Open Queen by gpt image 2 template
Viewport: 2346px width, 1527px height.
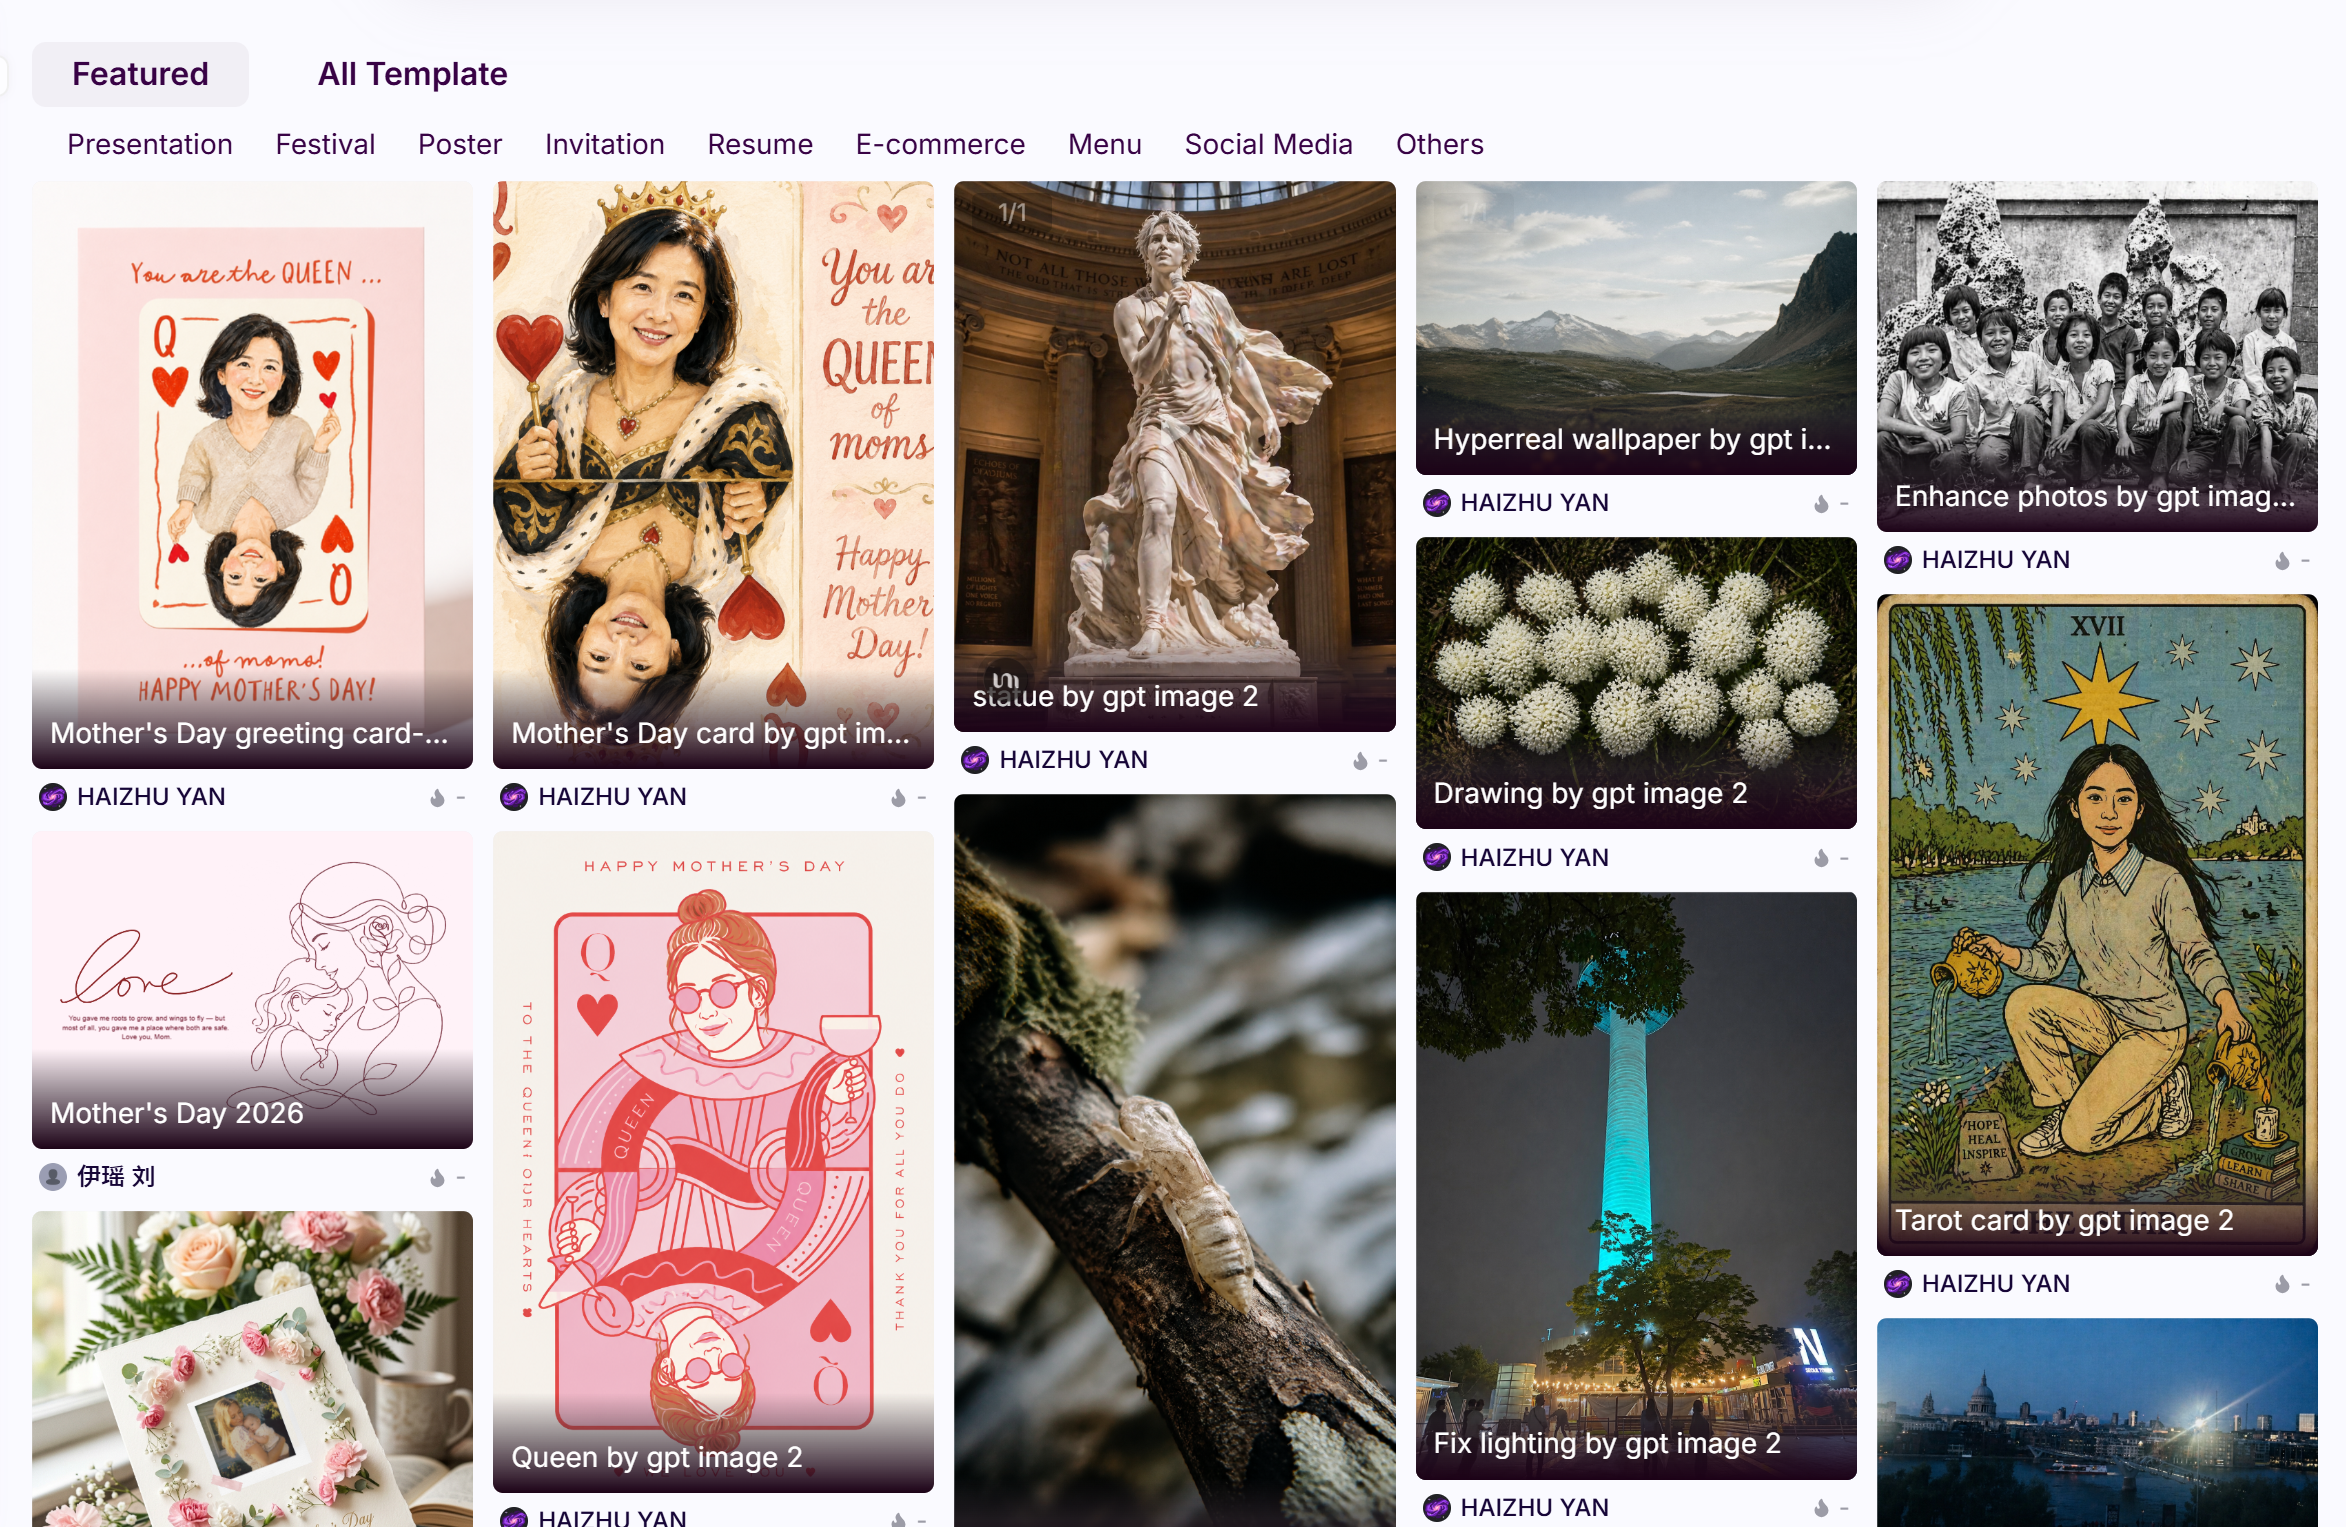click(x=713, y=1162)
